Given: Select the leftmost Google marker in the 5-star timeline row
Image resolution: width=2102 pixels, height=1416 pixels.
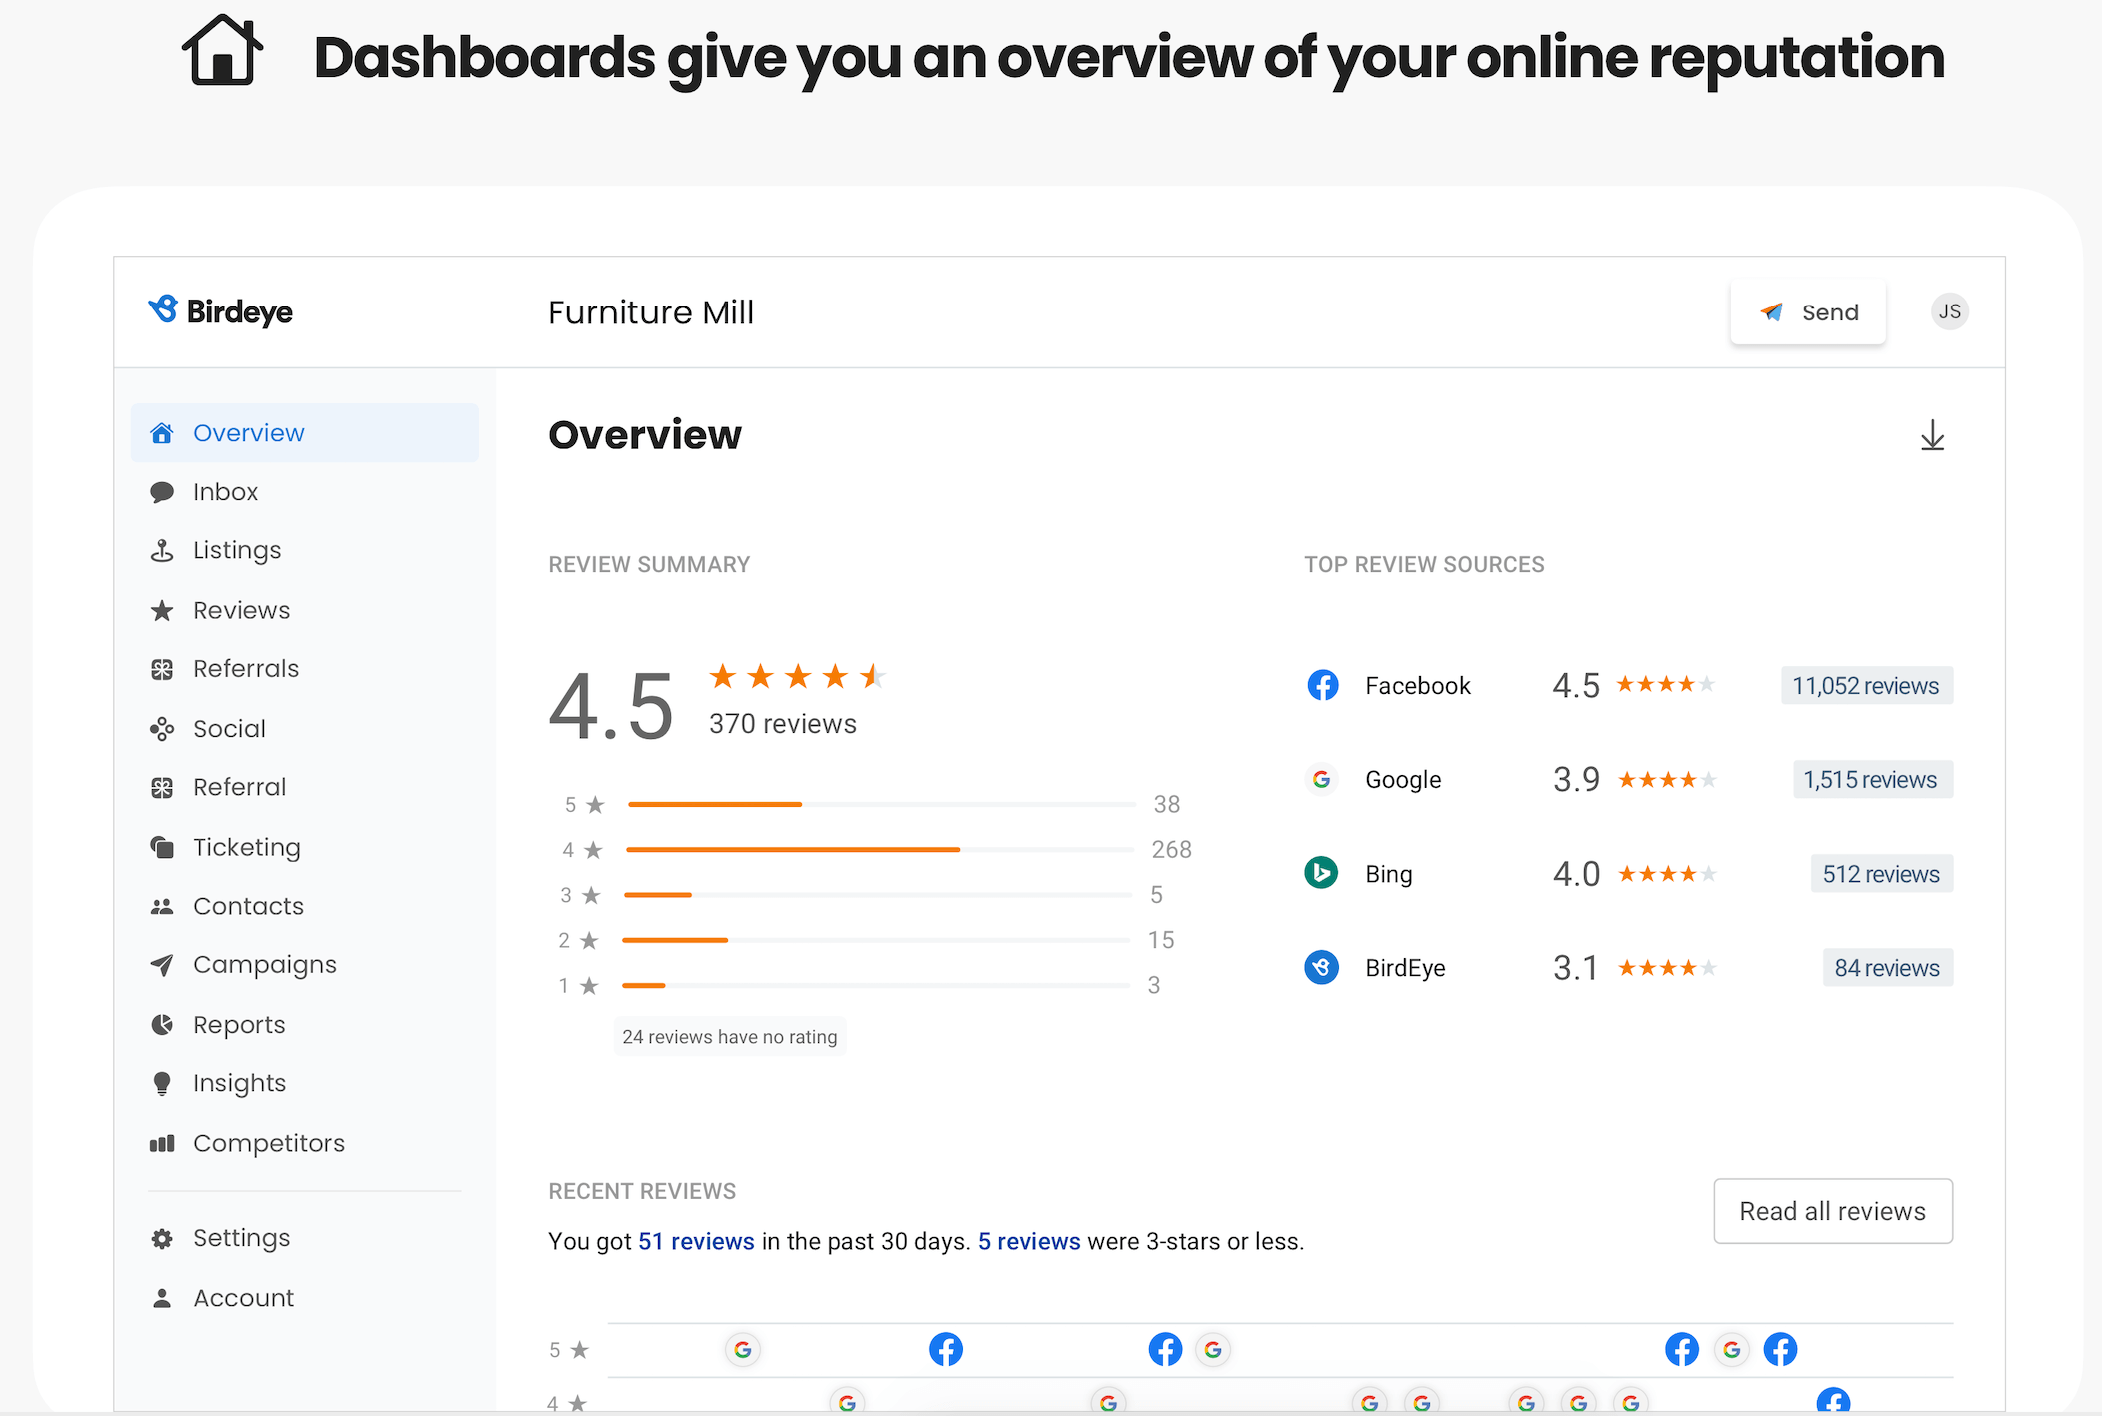Looking at the screenshot, I should click(743, 1350).
